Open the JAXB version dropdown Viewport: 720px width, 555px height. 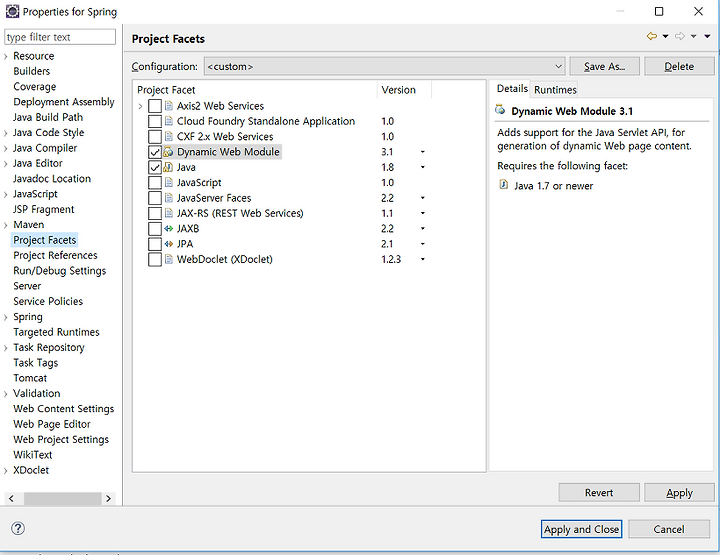pos(422,229)
